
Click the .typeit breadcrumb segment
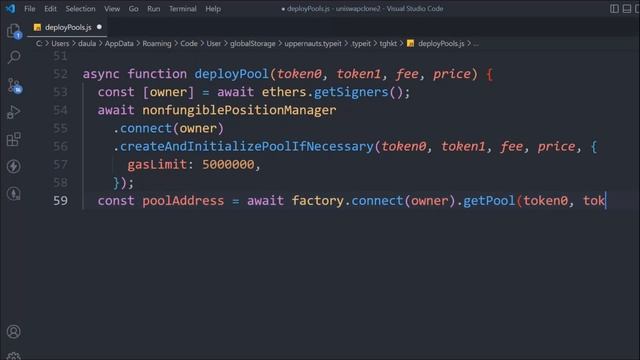coord(361,44)
